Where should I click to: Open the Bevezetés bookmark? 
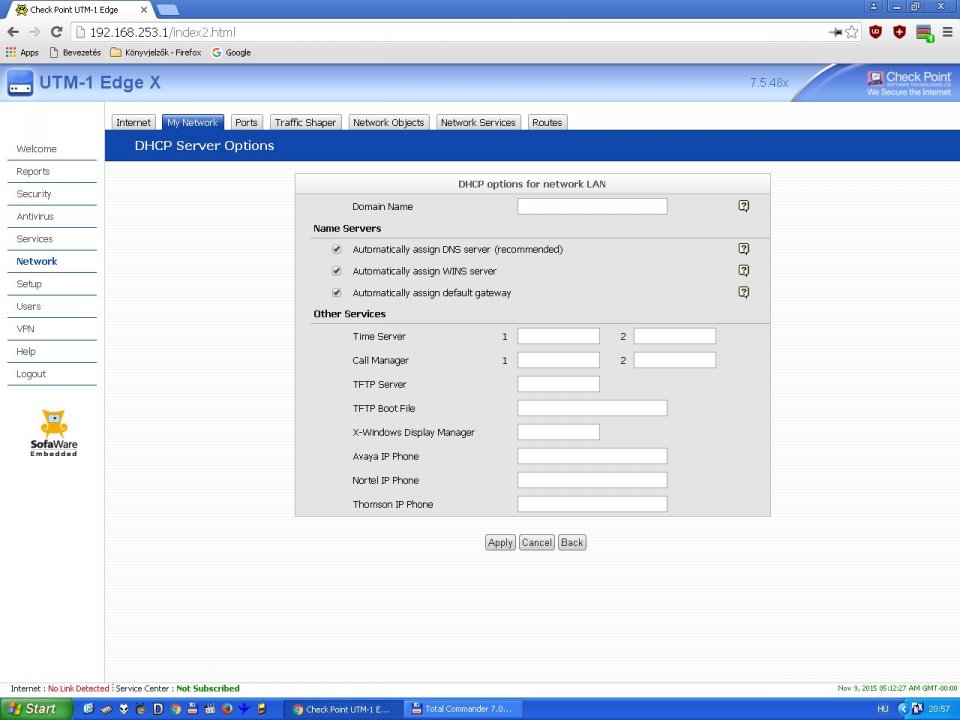pyautogui.click(x=75, y=53)
